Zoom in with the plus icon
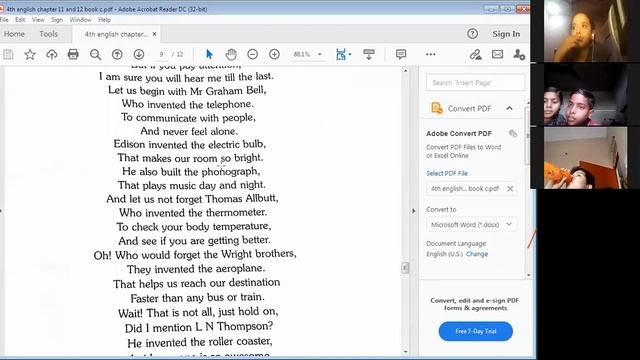 [274, 54]
